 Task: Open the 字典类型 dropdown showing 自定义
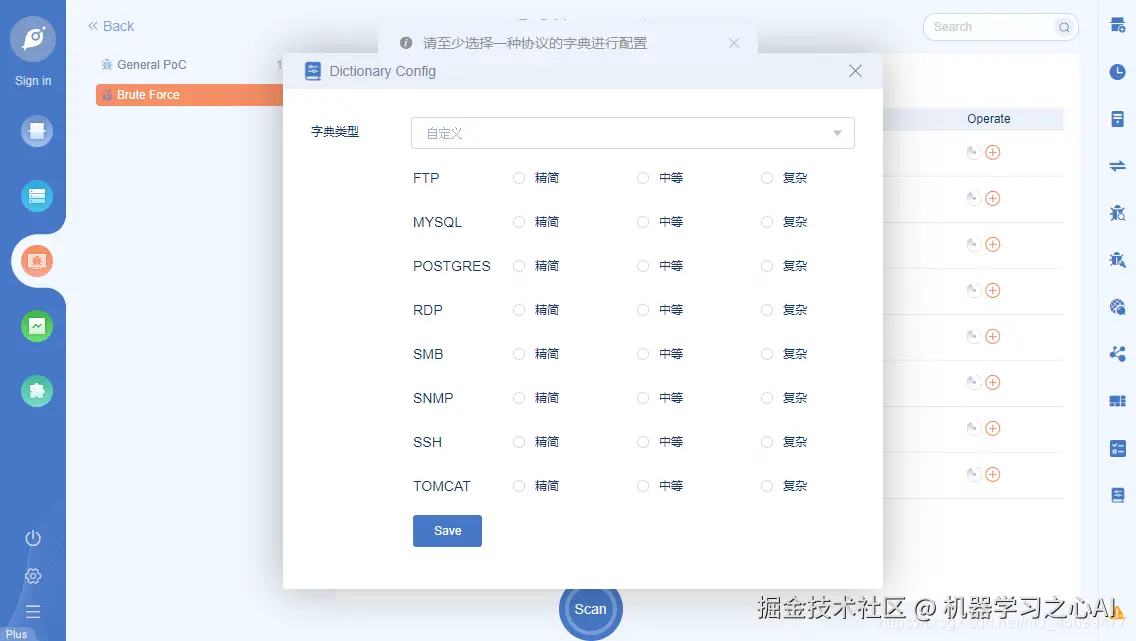(x=632, y=132)
